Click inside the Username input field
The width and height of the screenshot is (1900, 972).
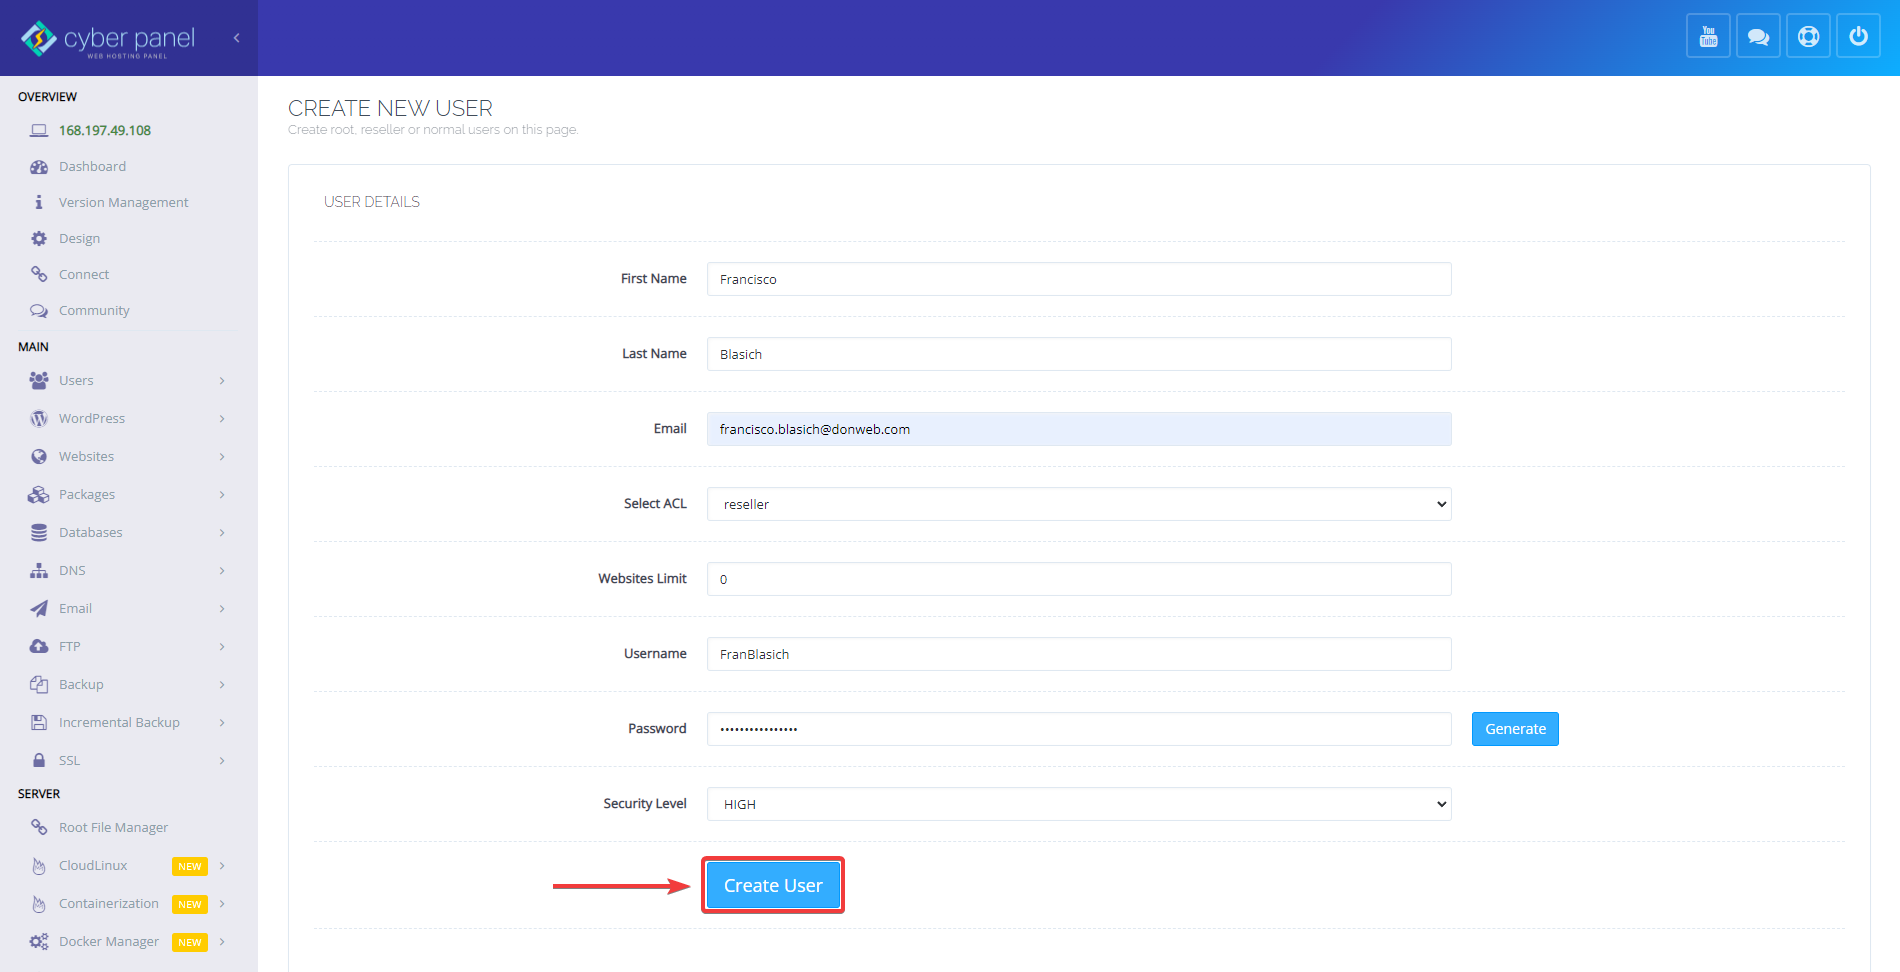point(1078,654)
